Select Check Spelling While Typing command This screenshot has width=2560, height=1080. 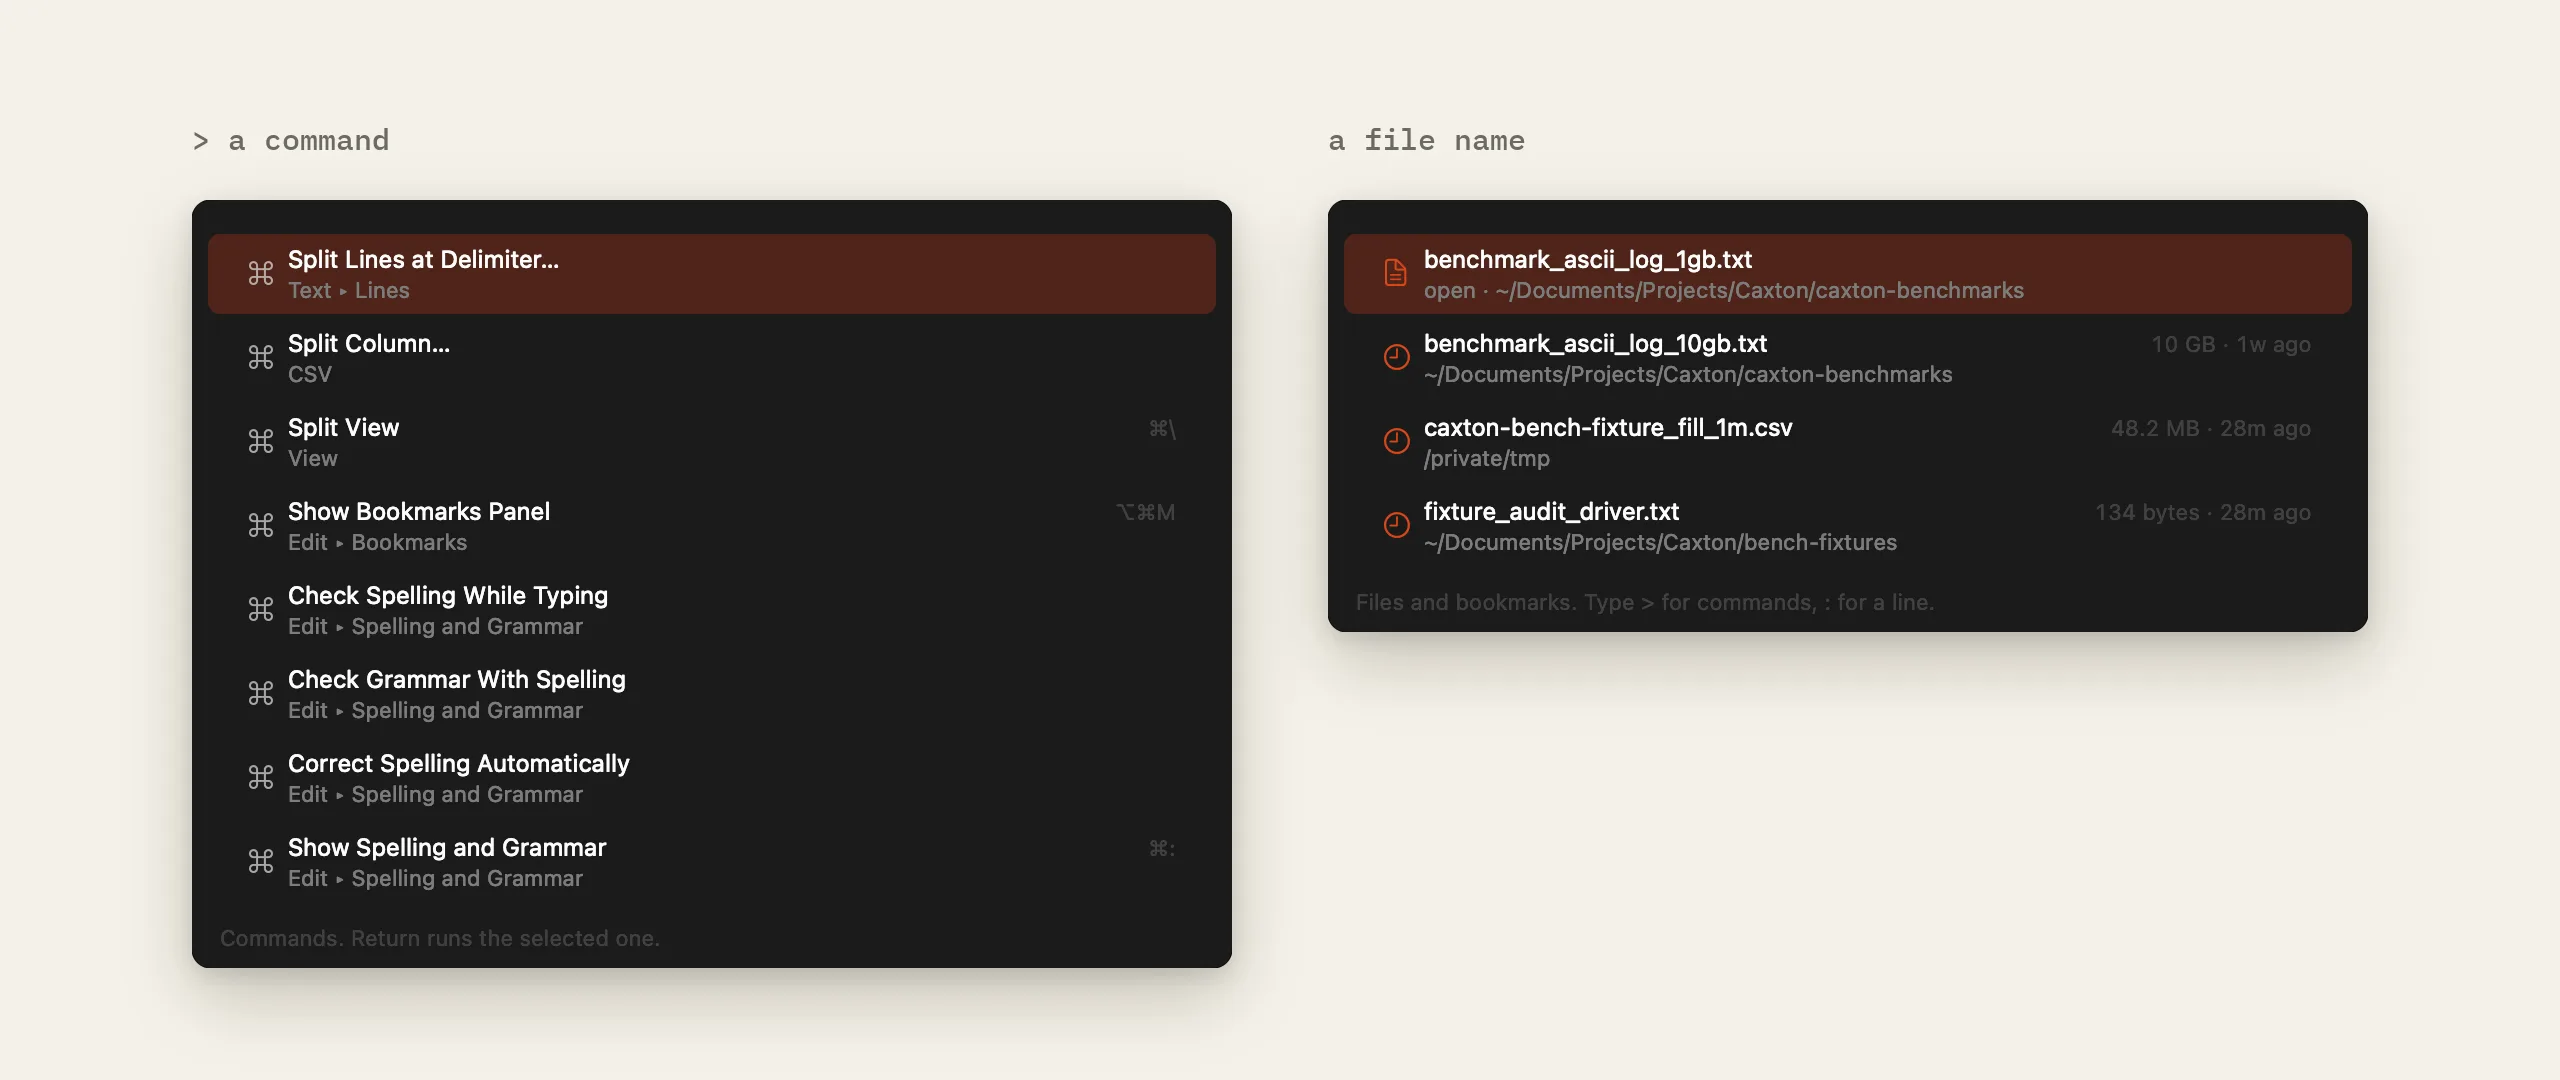(712, 610)
